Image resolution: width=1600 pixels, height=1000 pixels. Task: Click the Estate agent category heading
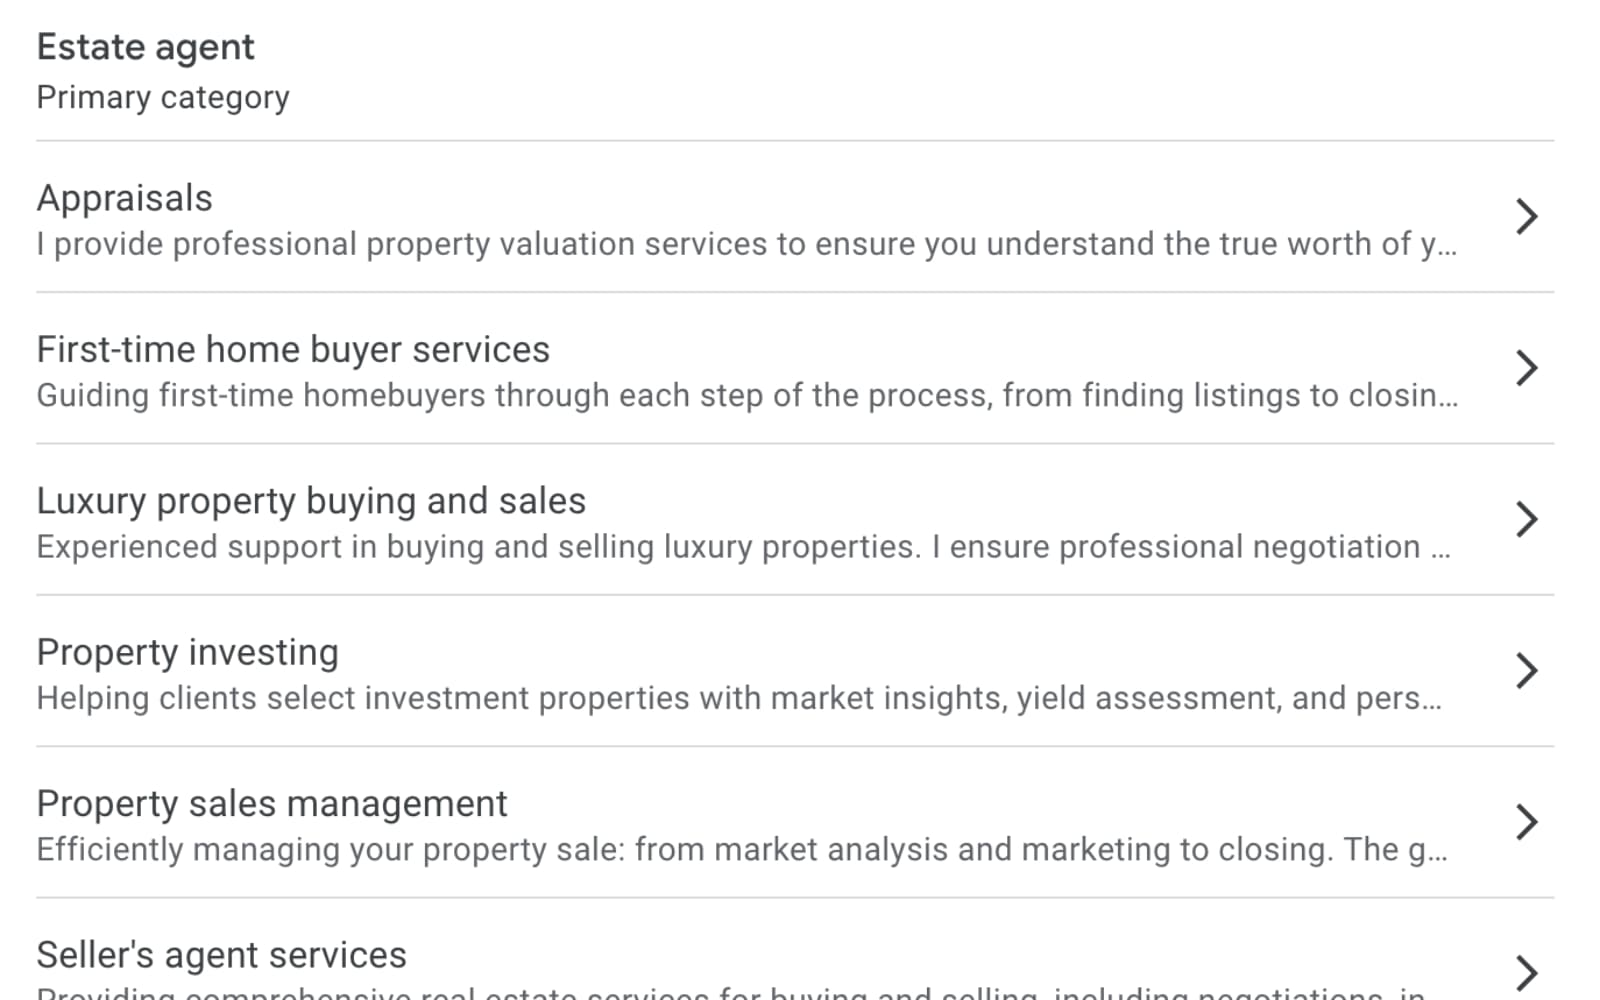click(146, 47)
